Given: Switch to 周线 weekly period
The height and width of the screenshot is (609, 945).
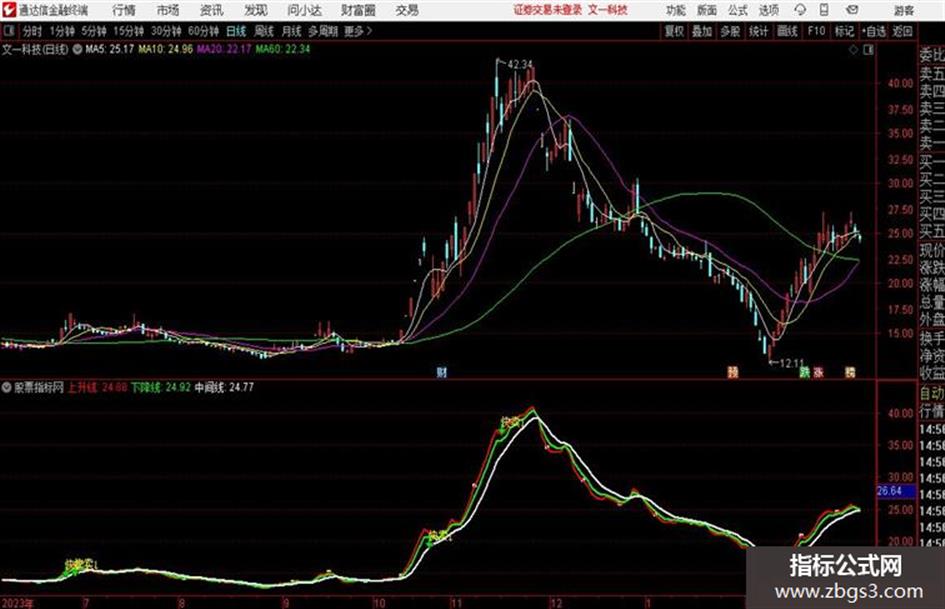Looking at the screenshot, I should 263,31.
